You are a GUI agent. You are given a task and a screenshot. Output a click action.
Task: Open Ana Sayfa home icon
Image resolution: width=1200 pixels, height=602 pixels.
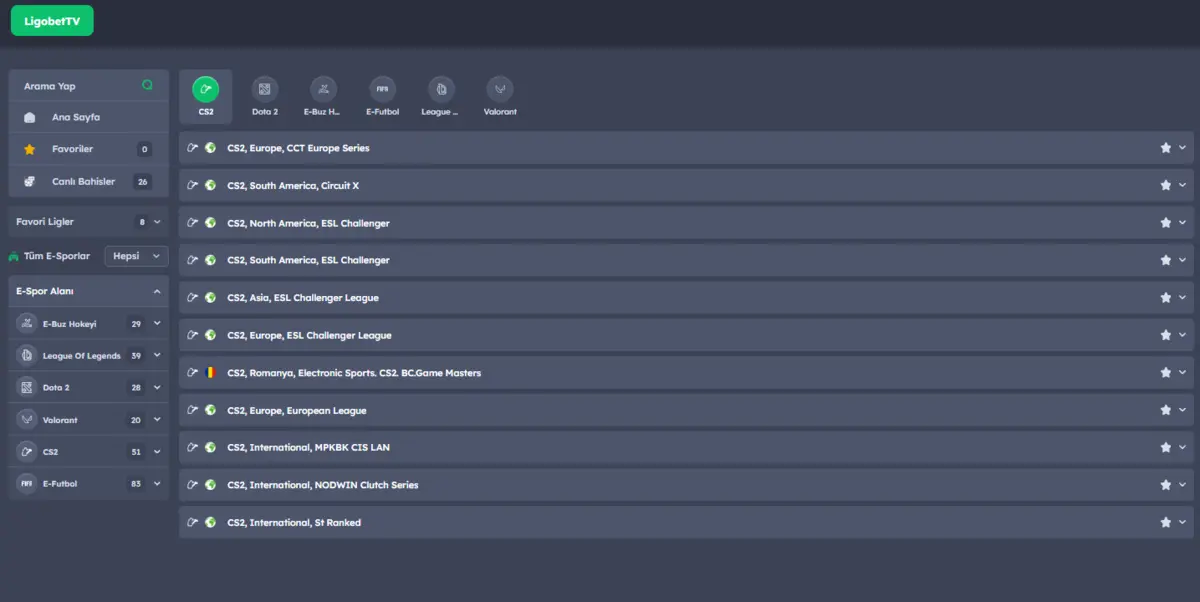[30, 117]
